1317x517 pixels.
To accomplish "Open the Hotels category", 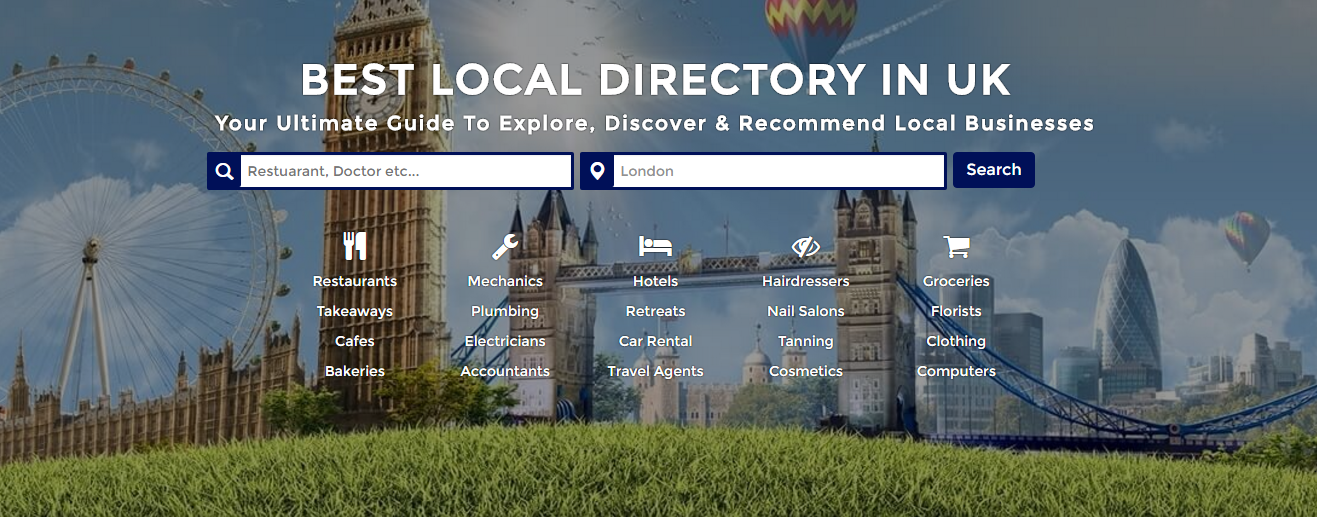I will (x=655, y=281).
